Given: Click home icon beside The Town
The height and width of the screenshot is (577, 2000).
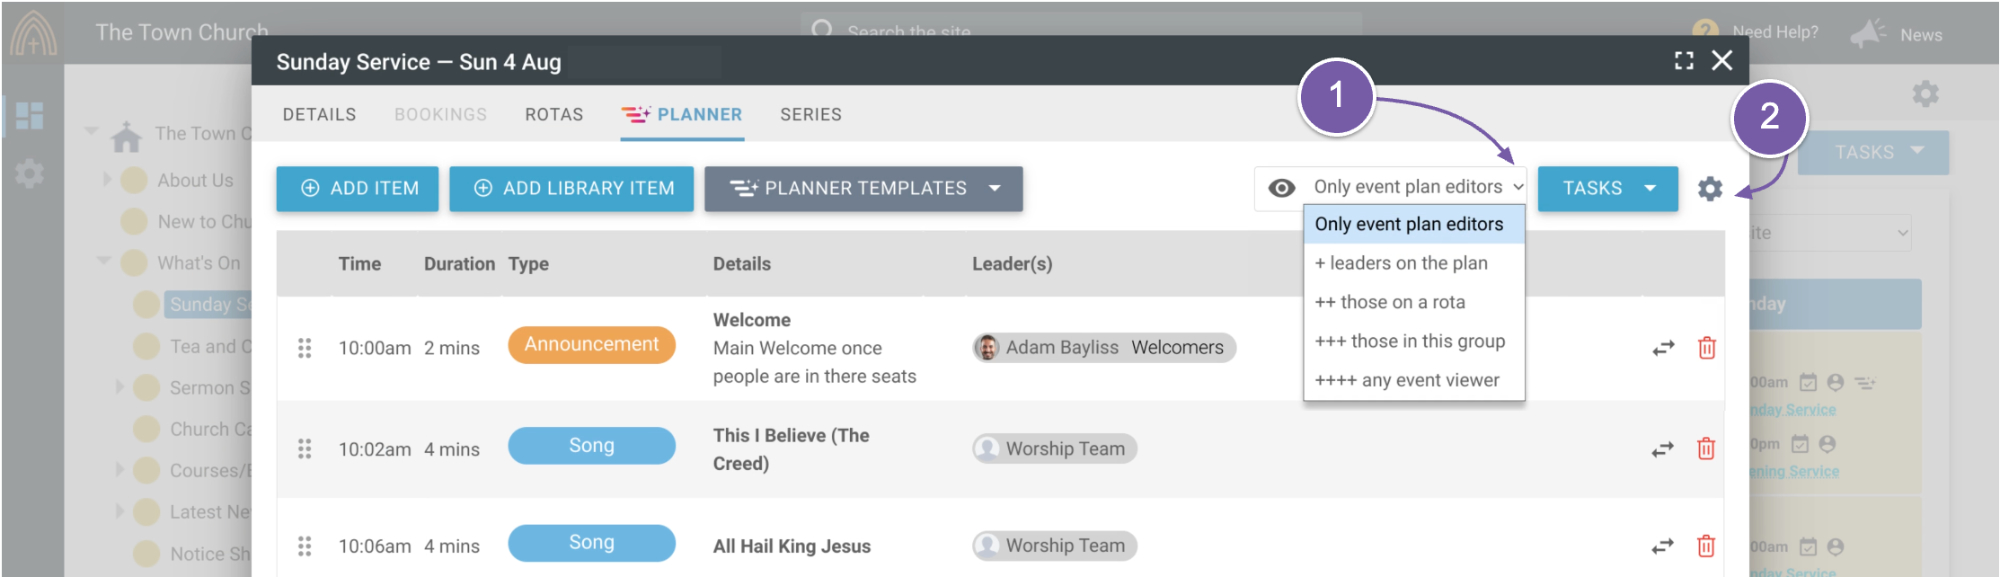Looking at the screenshot, I should click(x=126, y=135).
